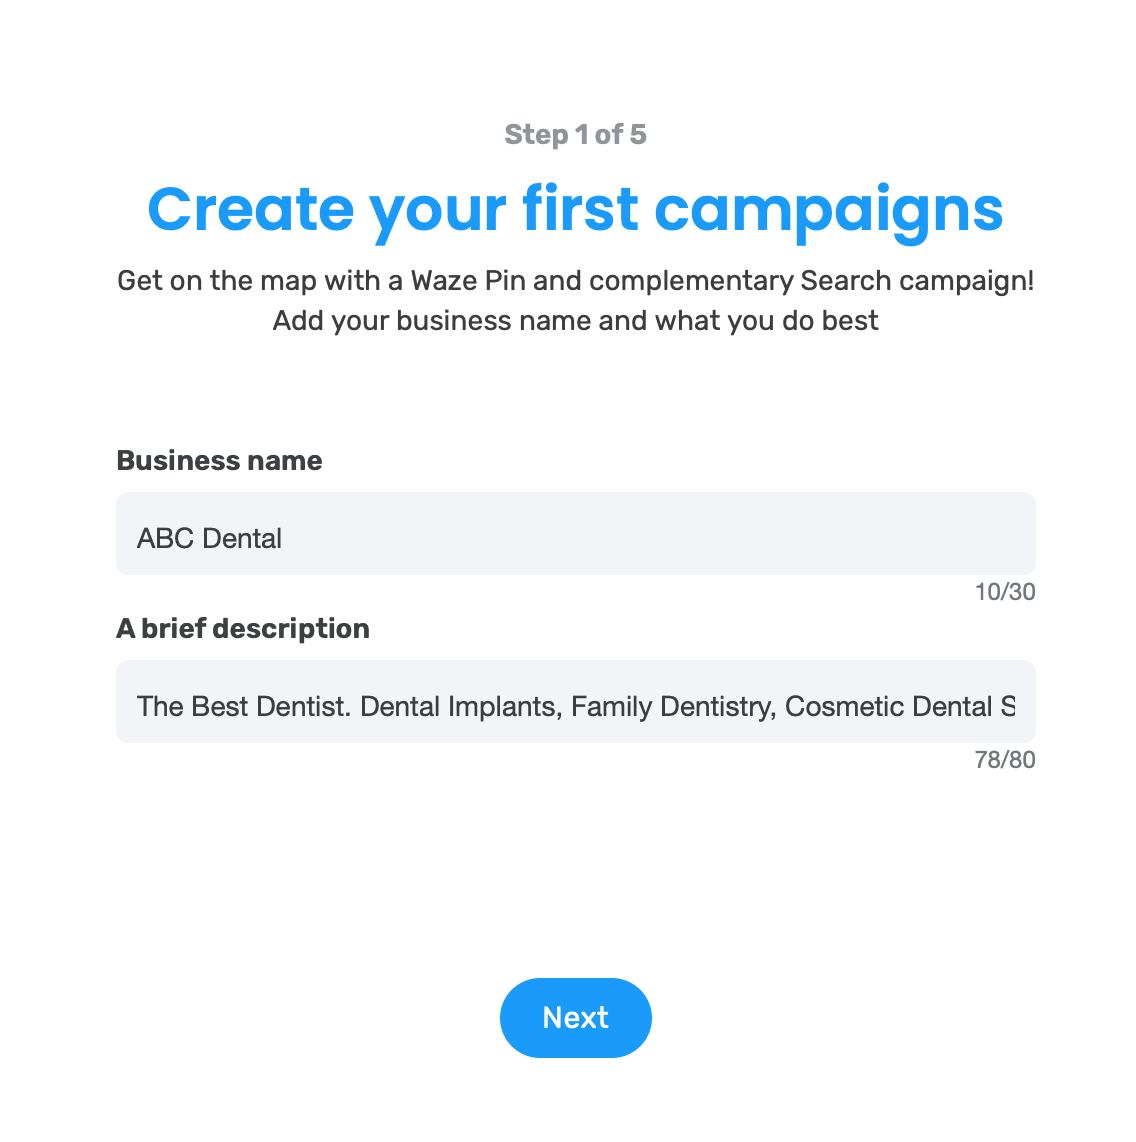Click the 78/80 character counter
1136x1142 pixels.
point(1002,760)
